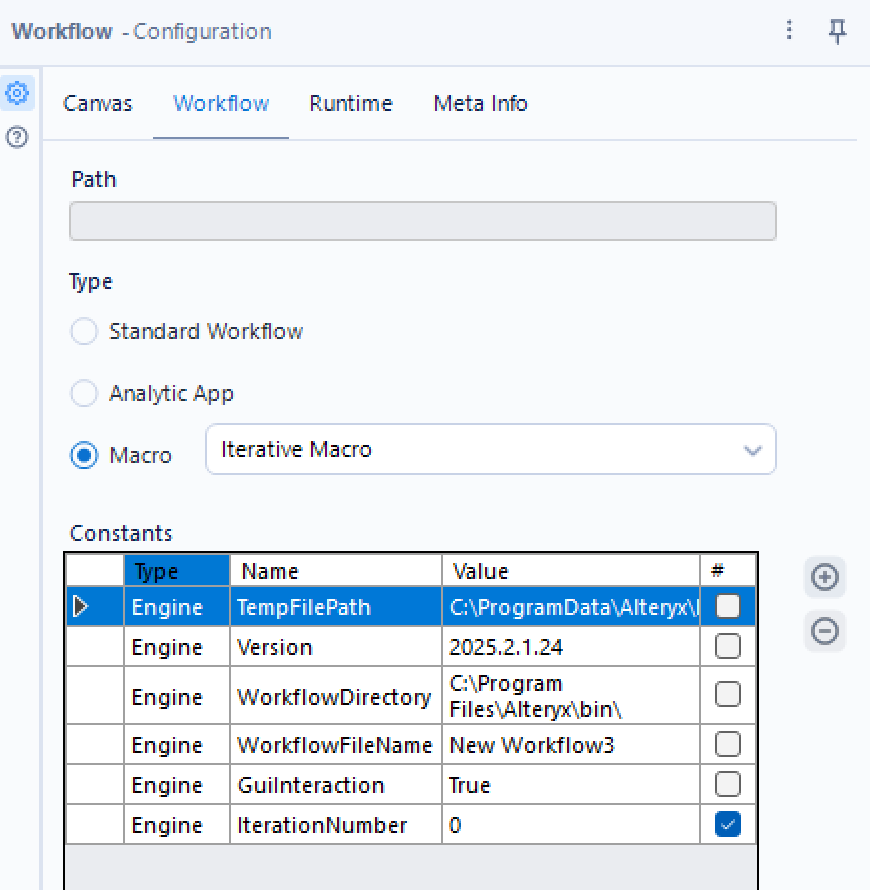Select the TempFilePath row arrow indicator

click(x=81, y=606)
